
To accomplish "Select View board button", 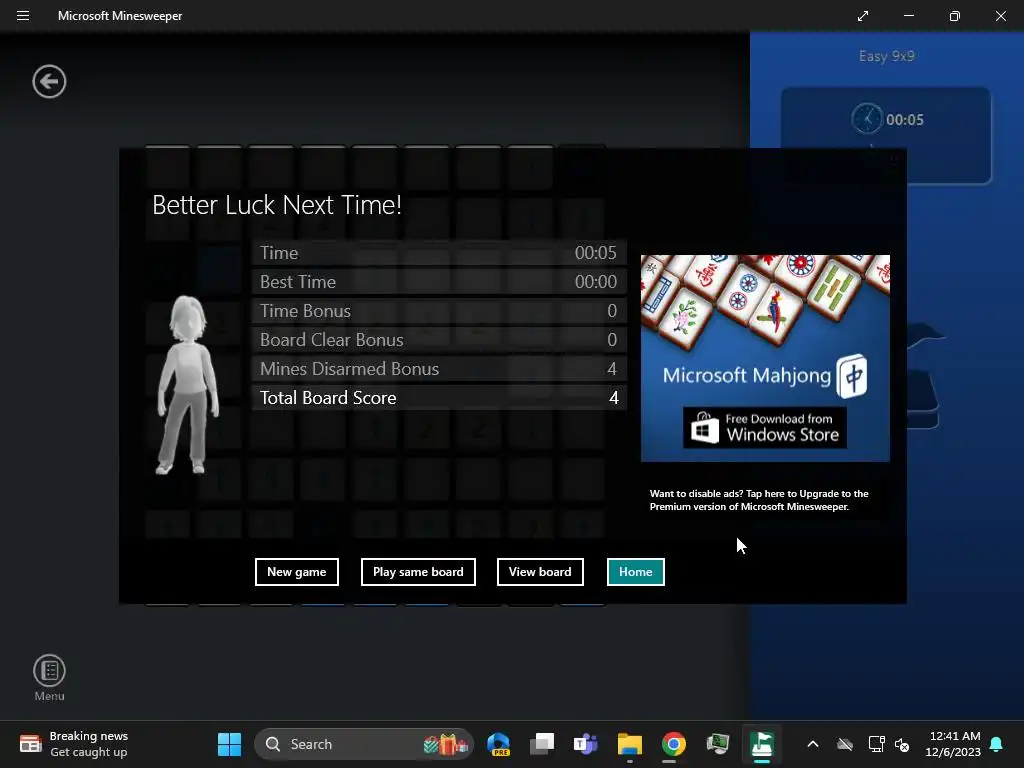I will click(540, 572).
